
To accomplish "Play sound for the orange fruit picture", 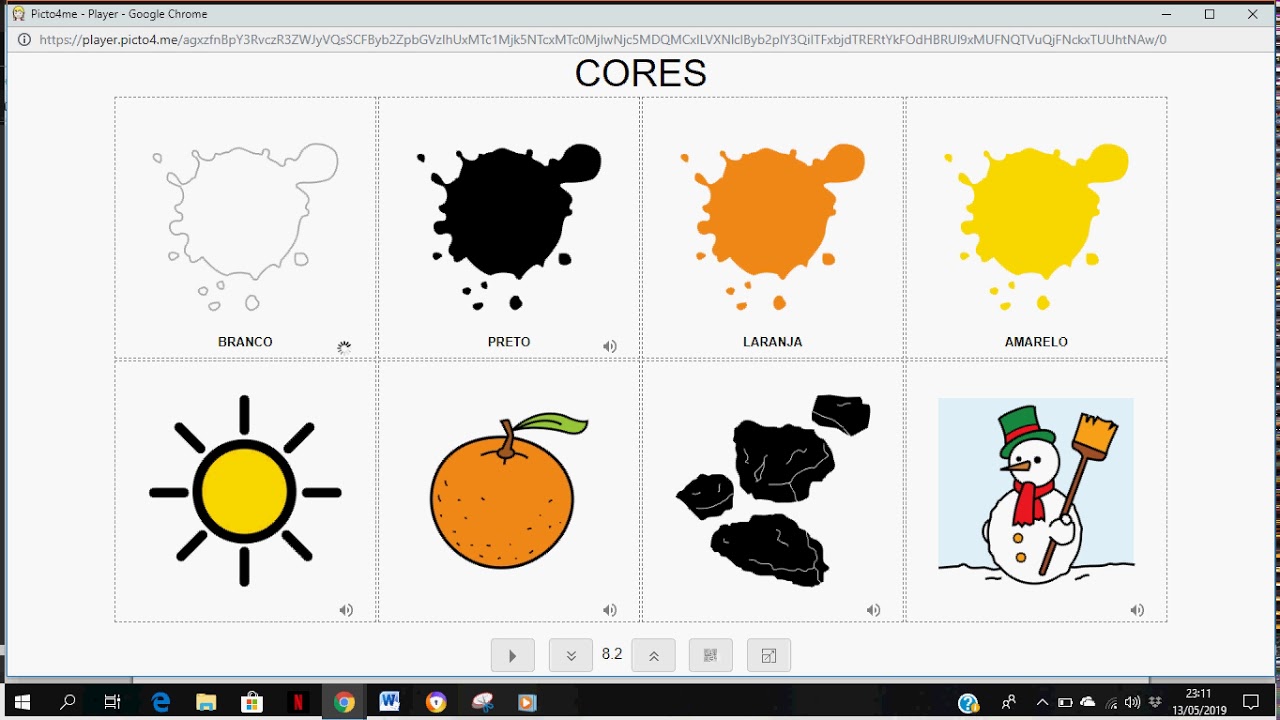I will [x=610, y=610].
